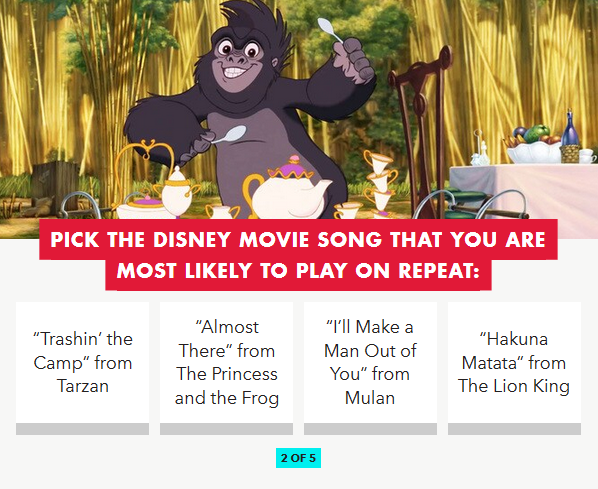Viewport: 598px width, 489px height.
Task: Click the 2 OF 5 progress badge
Action: tap(298, 458)
